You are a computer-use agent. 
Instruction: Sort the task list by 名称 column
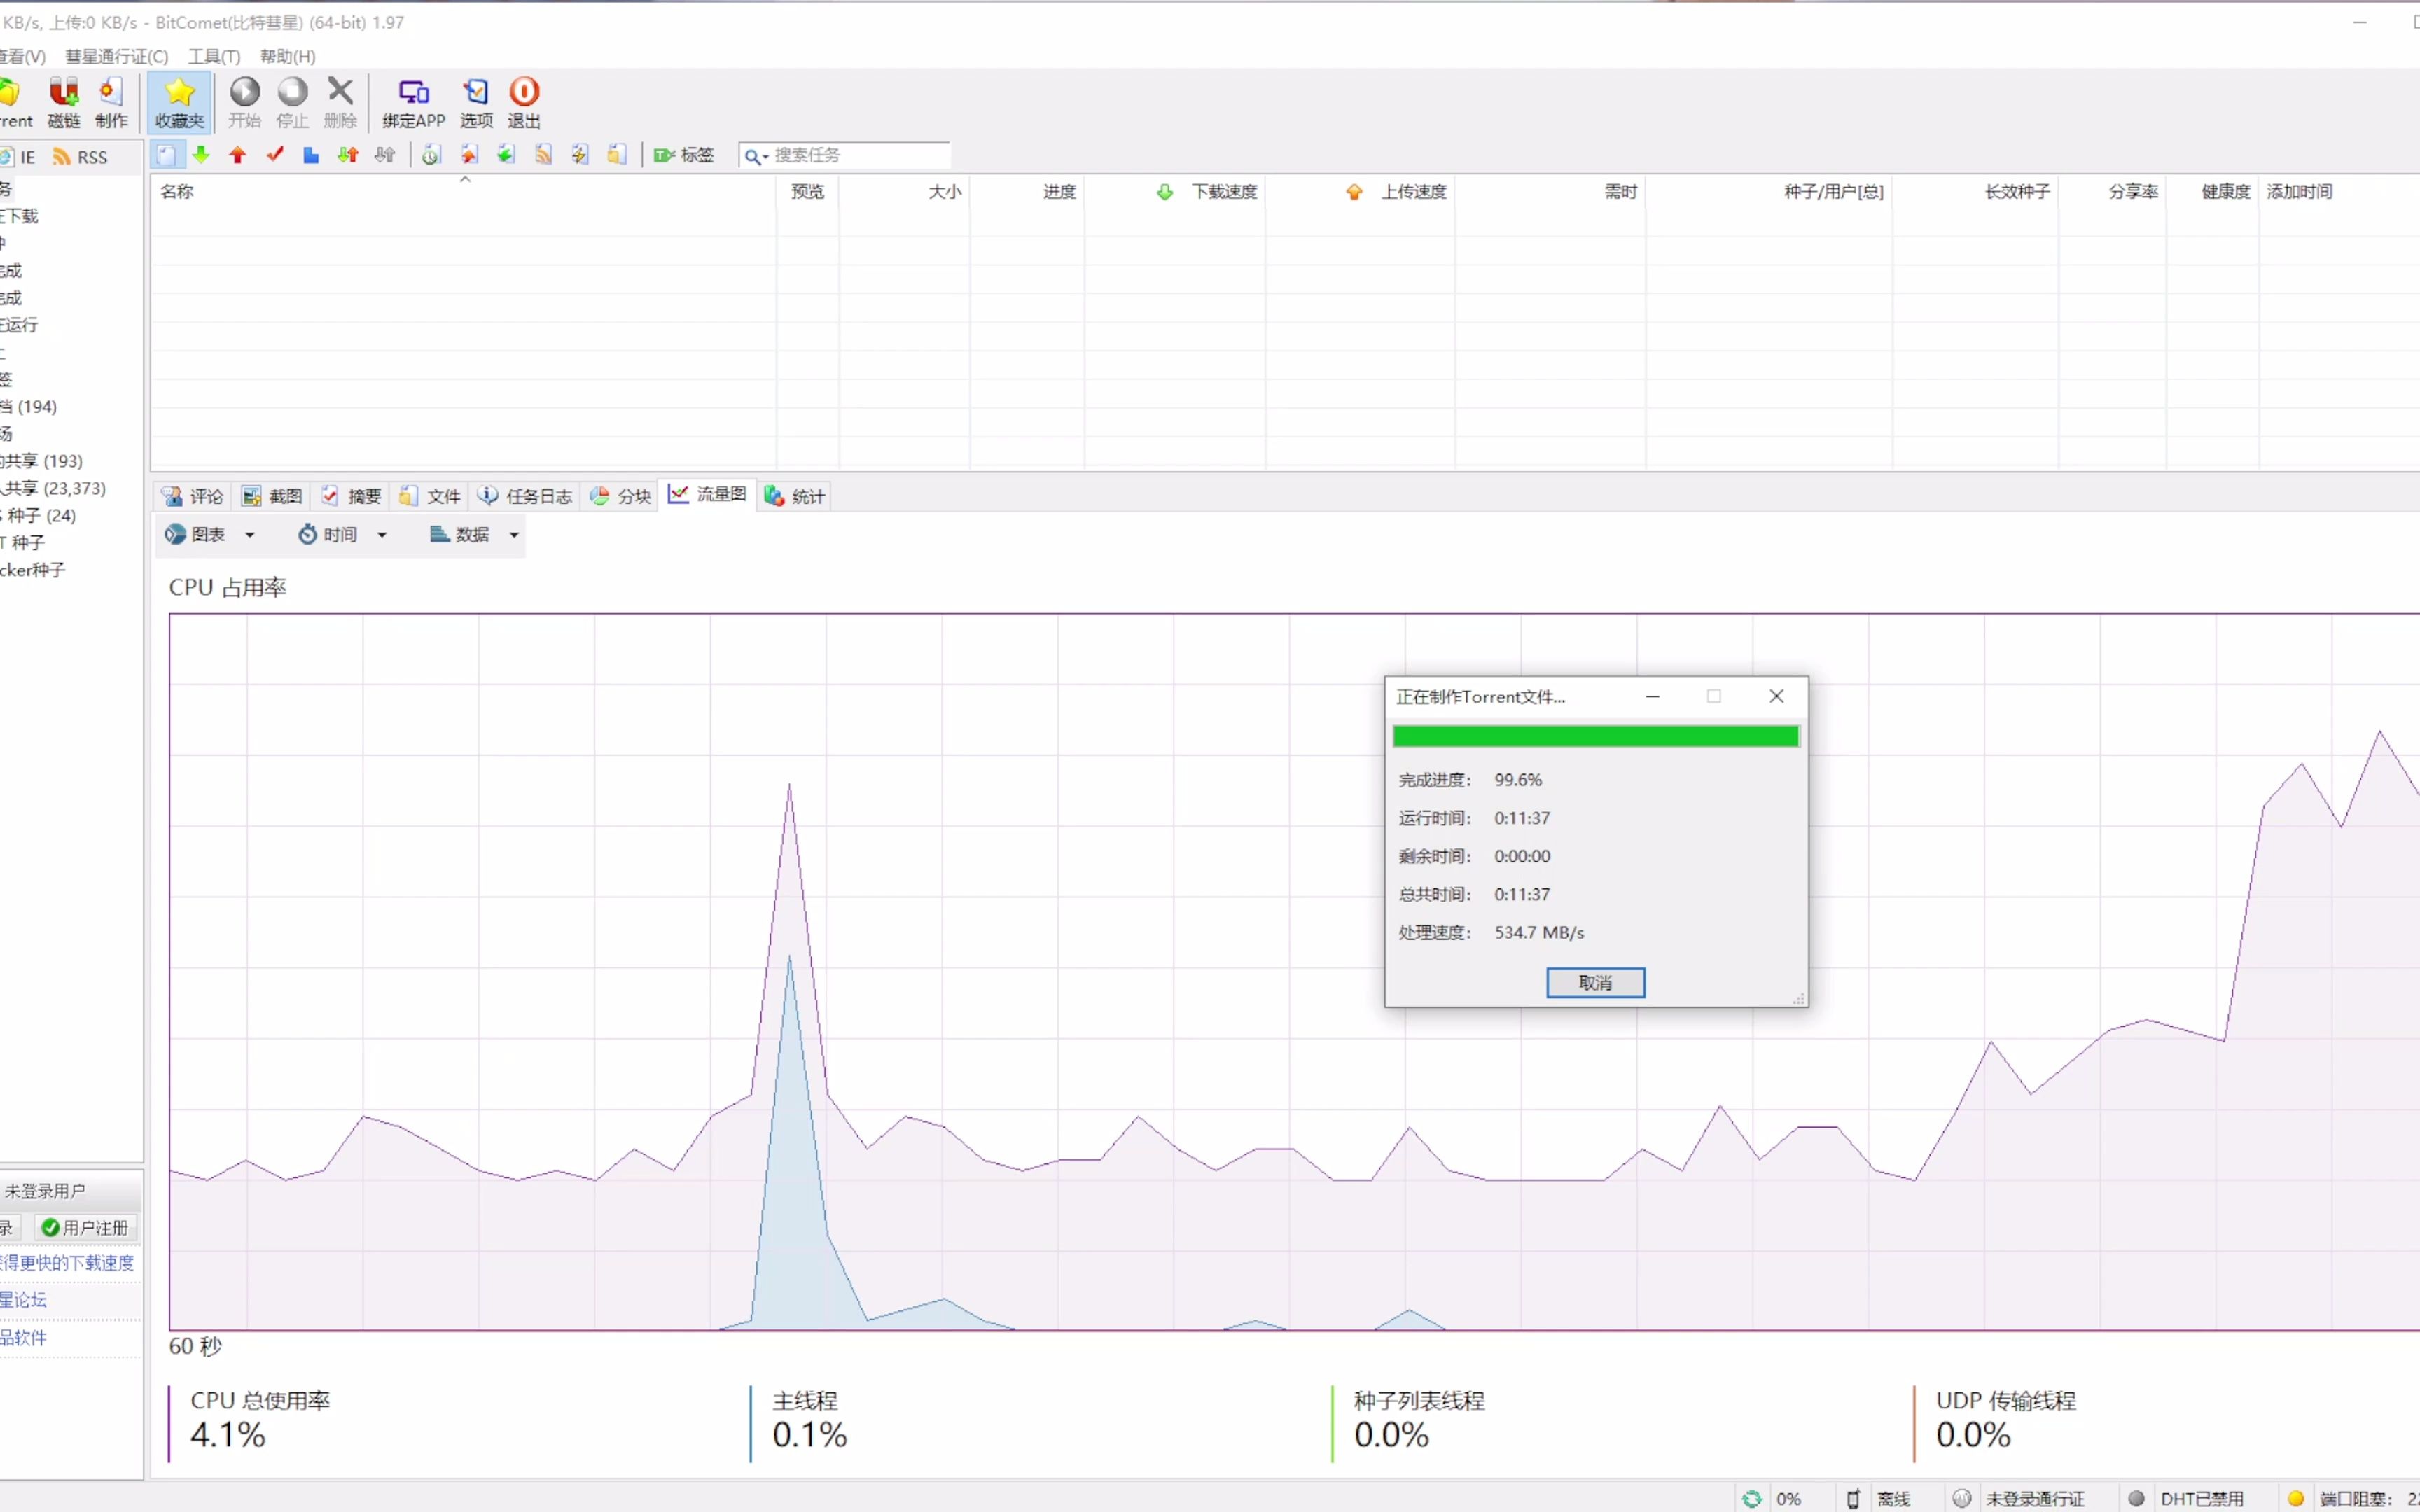463,191
